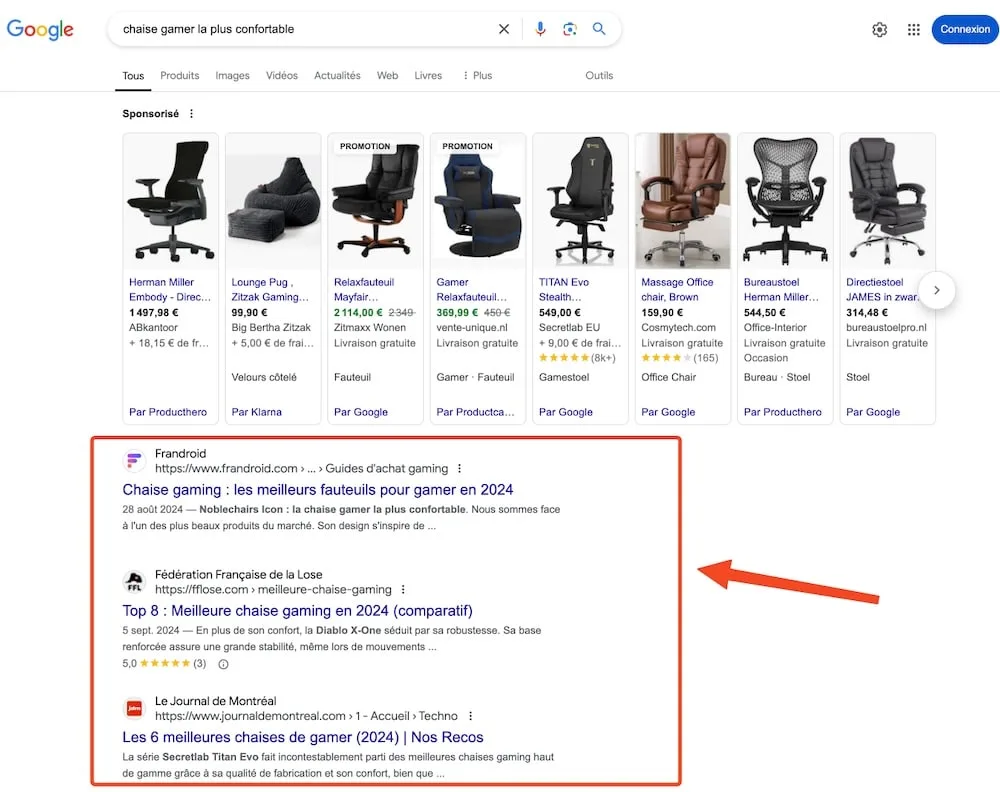Open the Outils search tools
Screen dimensions: 1000x792
coord(599,75)
